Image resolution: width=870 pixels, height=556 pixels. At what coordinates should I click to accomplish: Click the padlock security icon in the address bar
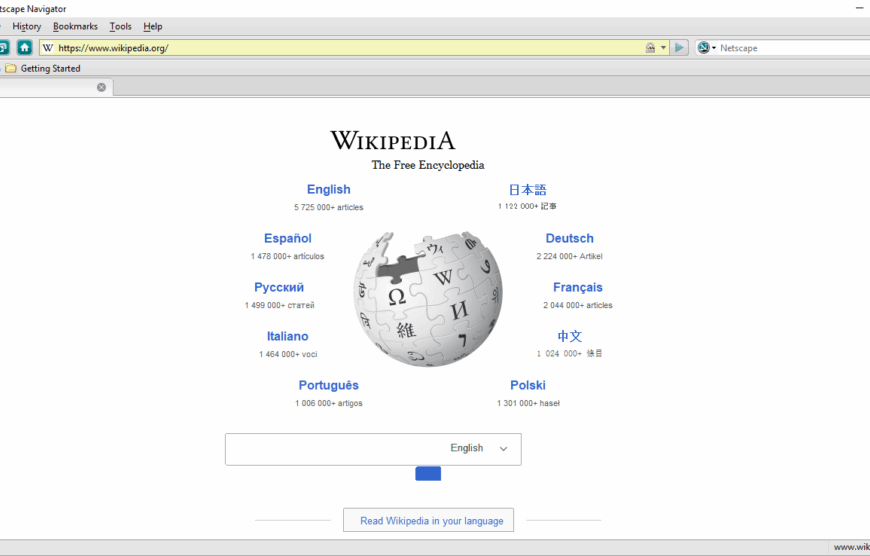[x=650, y=48]
